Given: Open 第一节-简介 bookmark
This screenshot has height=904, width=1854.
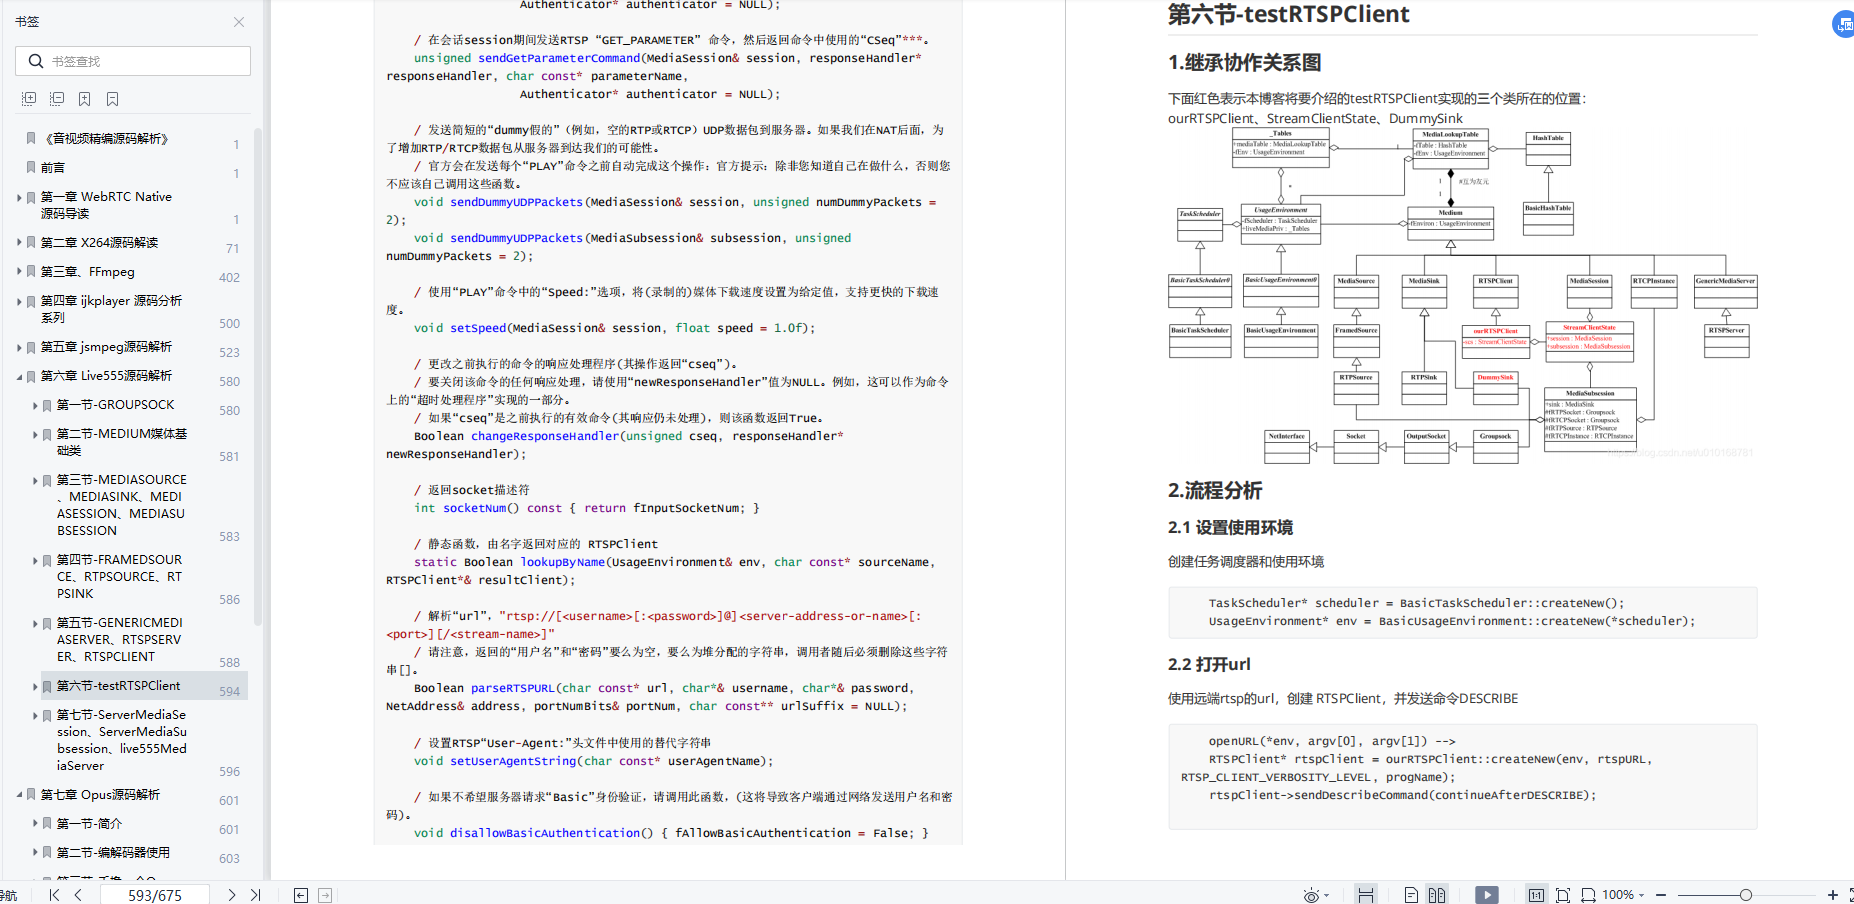Looking at the screenshot, I should pos(89,824).
